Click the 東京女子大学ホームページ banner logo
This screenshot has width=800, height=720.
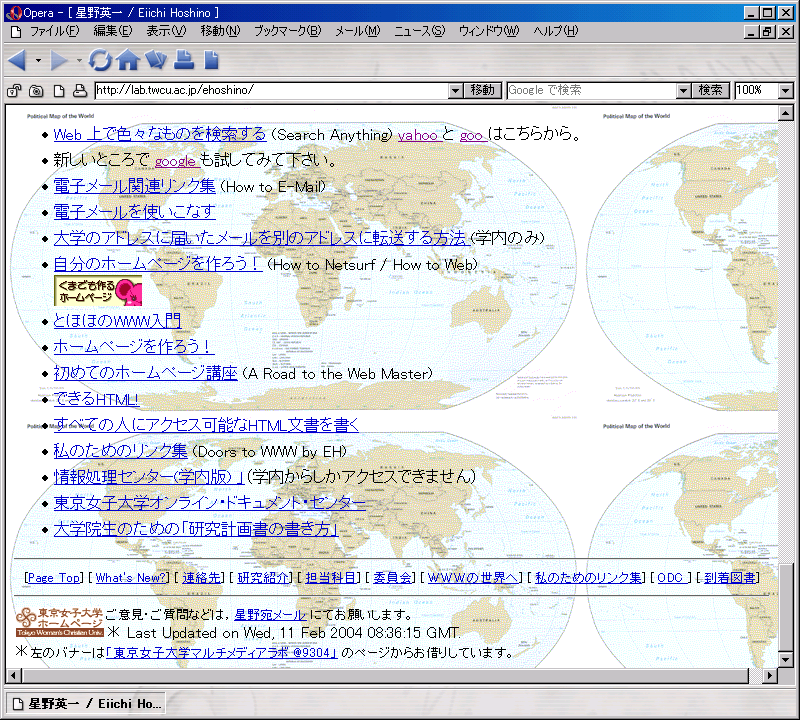click(x=59, y=622)
